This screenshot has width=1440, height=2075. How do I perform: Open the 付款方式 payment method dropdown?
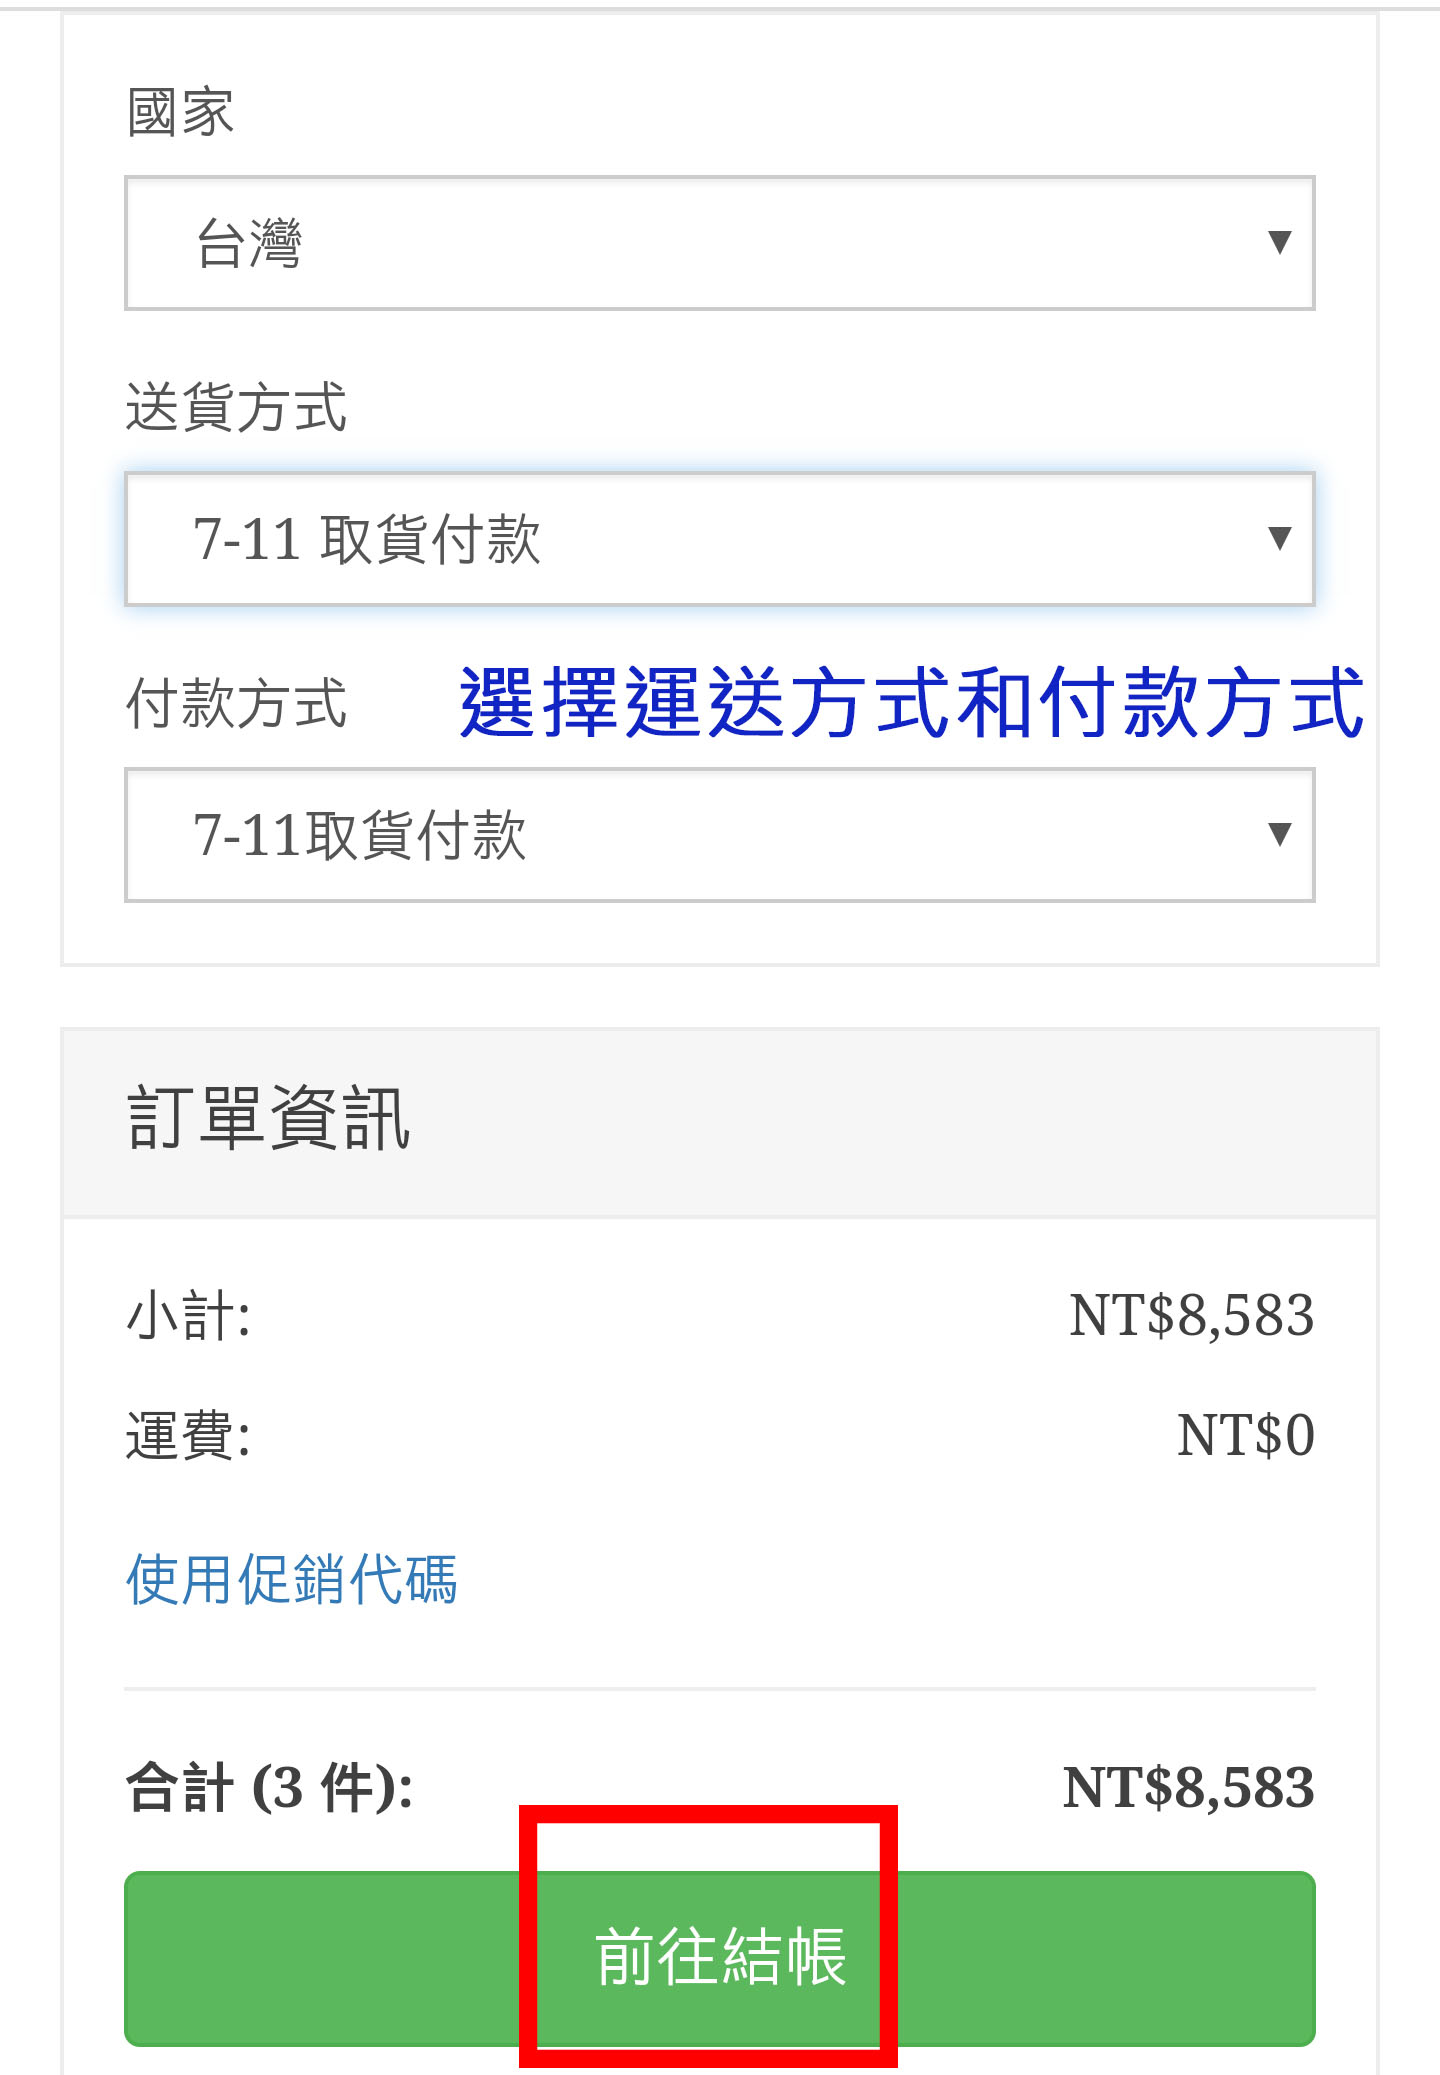coord(718,835)
